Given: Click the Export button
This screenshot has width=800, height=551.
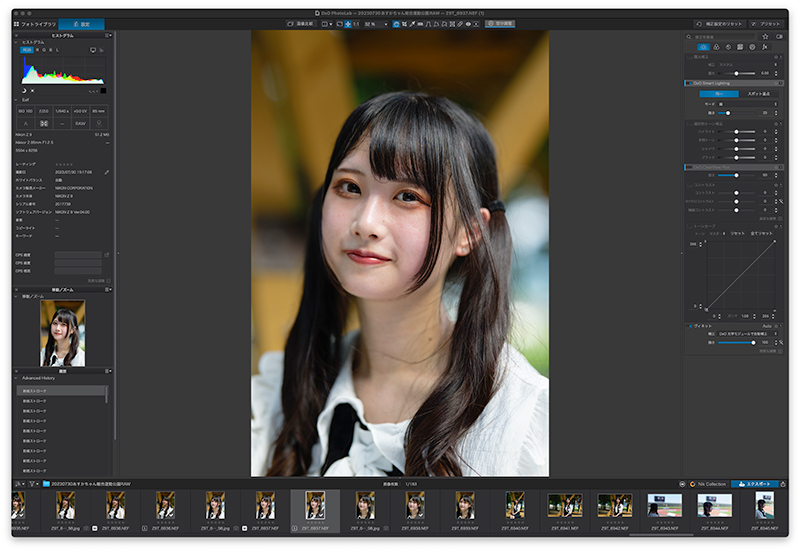Looking at the screenshot, I should [x=755, y=484].
